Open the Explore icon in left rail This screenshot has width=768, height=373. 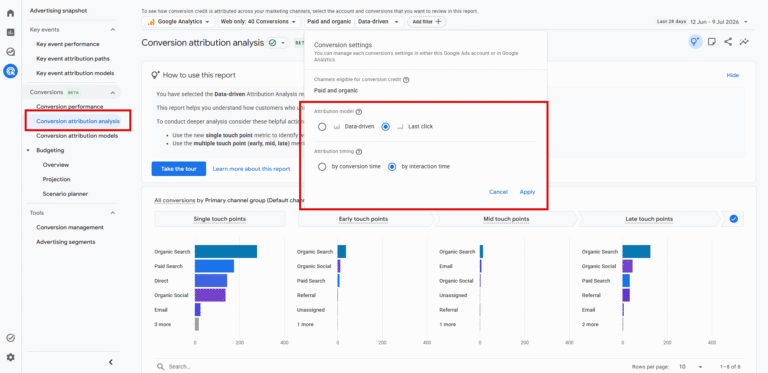[x=10, y=51]
